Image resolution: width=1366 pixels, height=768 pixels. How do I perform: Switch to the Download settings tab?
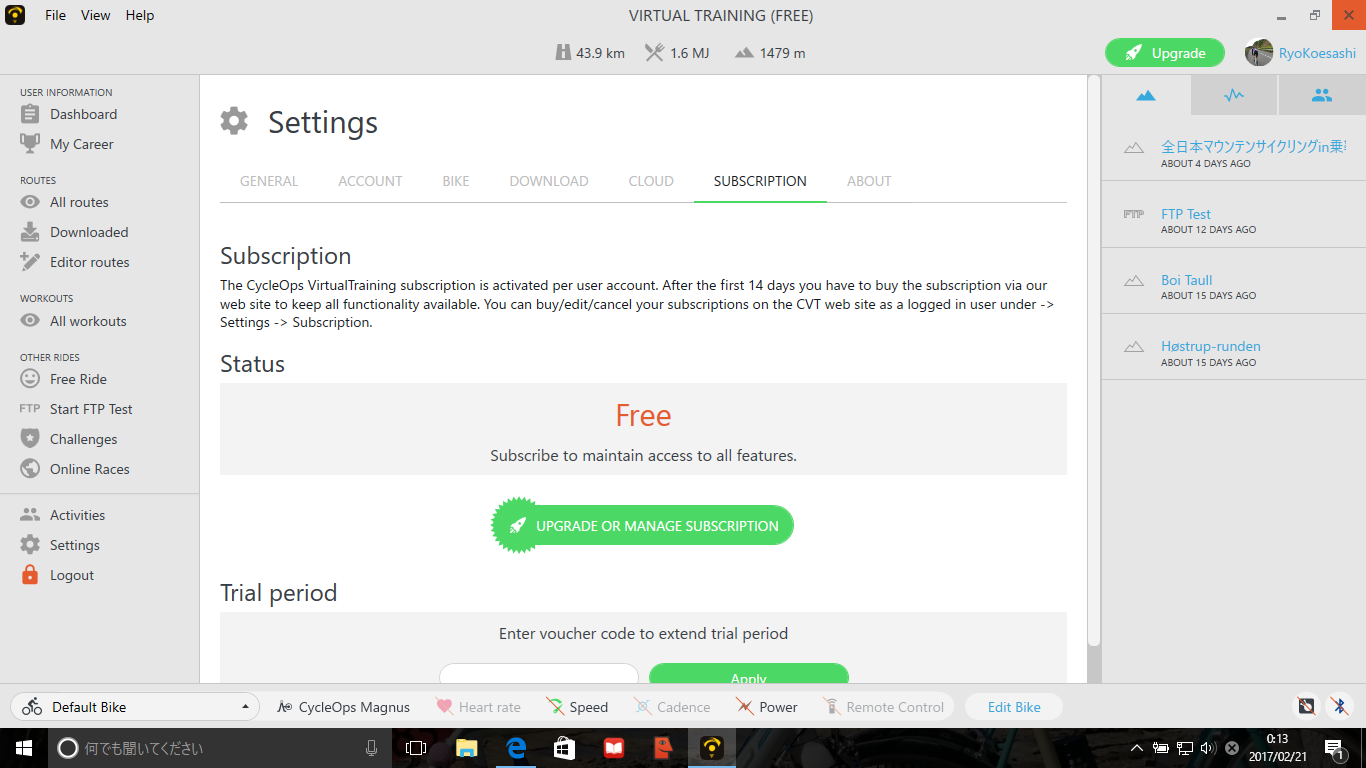coord(549,181)
